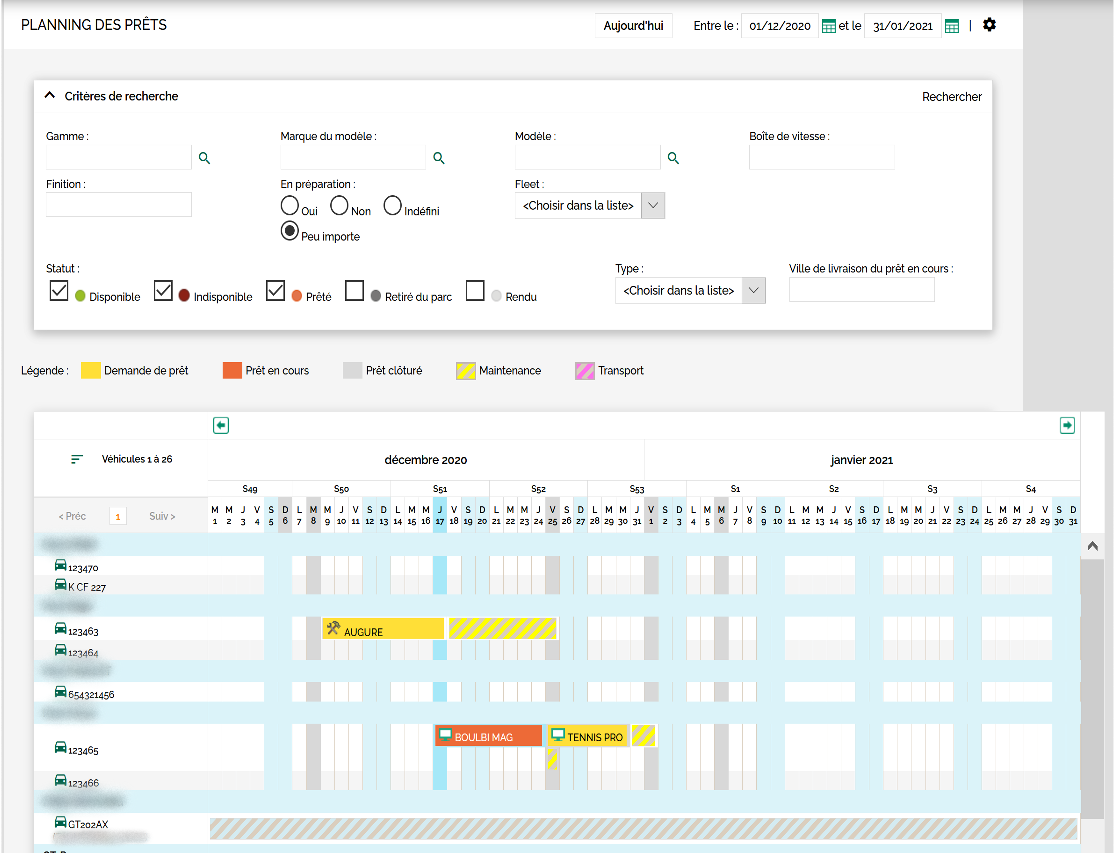Click the Modèle search magnifier icon
This screenshot has width=1114, height=854.
click(x=674, y=158)
